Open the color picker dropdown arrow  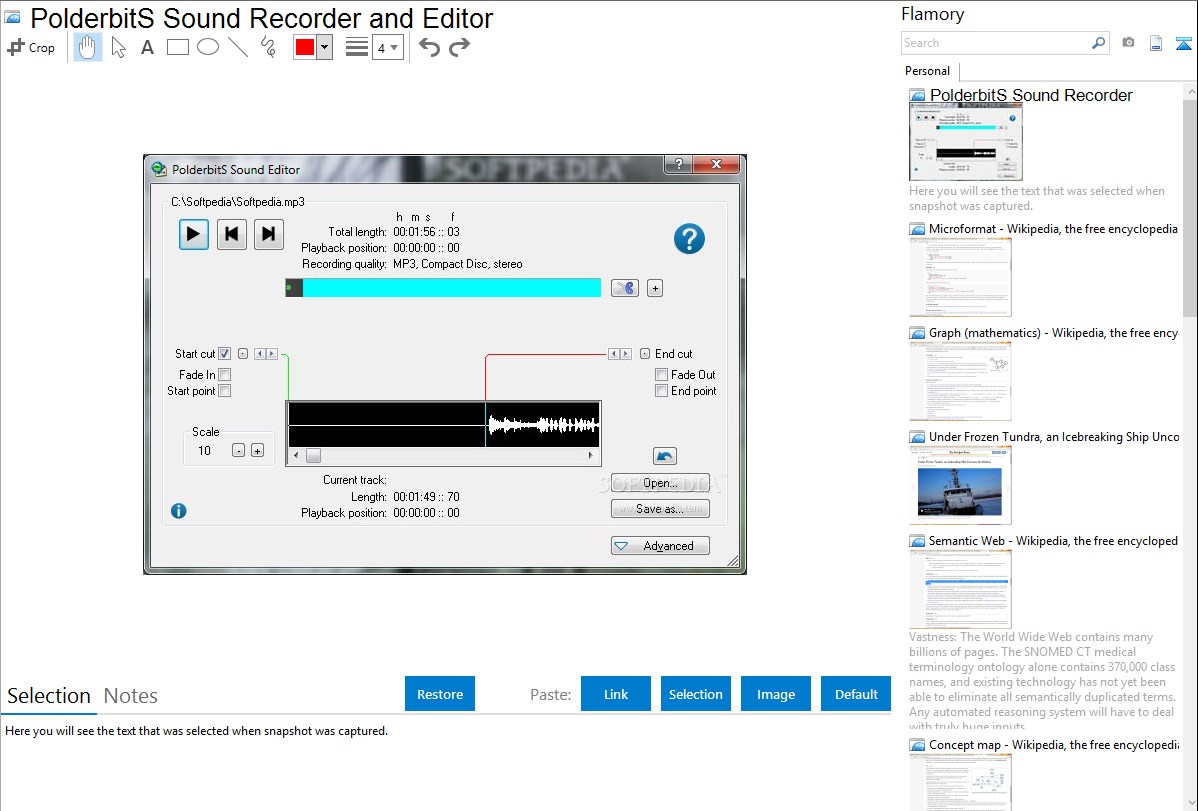coord(324,47)
